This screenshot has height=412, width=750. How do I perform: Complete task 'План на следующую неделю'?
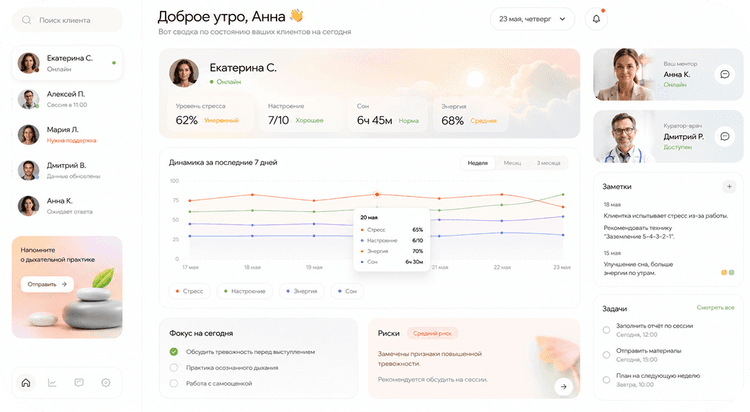606,380
